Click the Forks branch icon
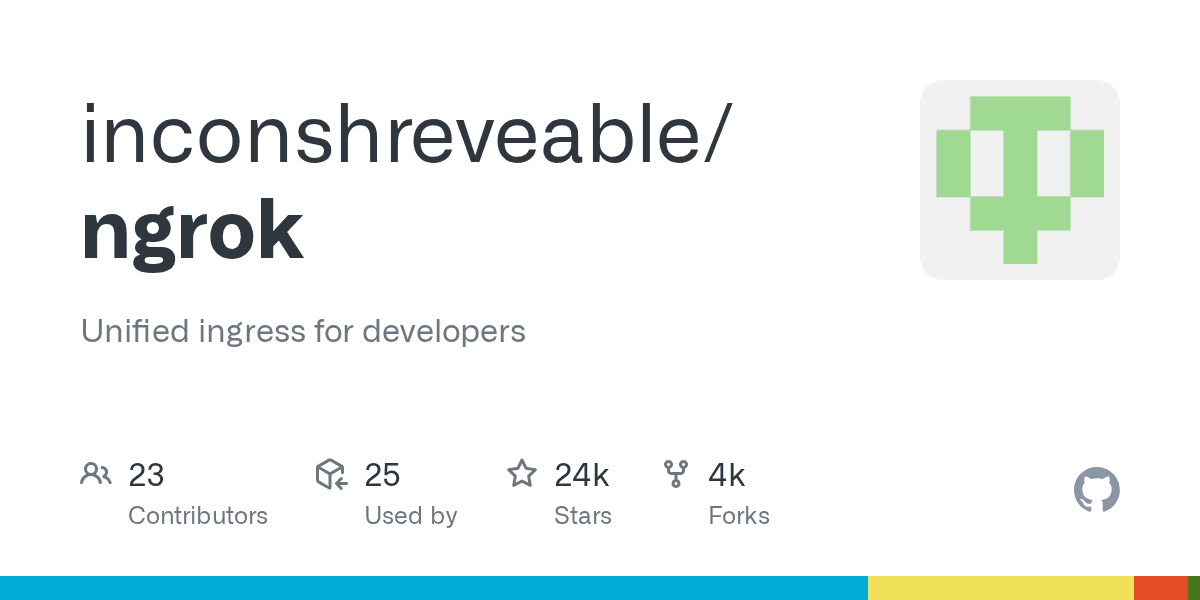 676,474
